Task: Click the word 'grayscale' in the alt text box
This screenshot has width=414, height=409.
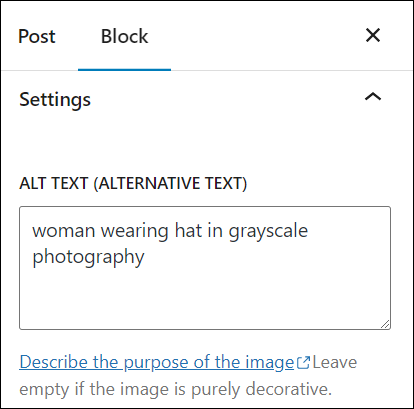Action: (x=268, y=231)
